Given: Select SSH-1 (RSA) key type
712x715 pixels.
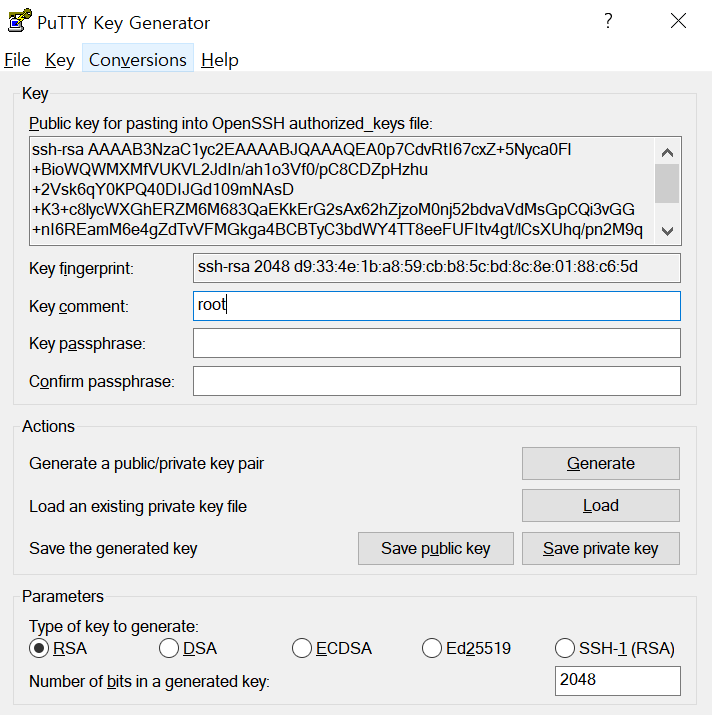Looking at the screenshot, I should coord(565,649).
